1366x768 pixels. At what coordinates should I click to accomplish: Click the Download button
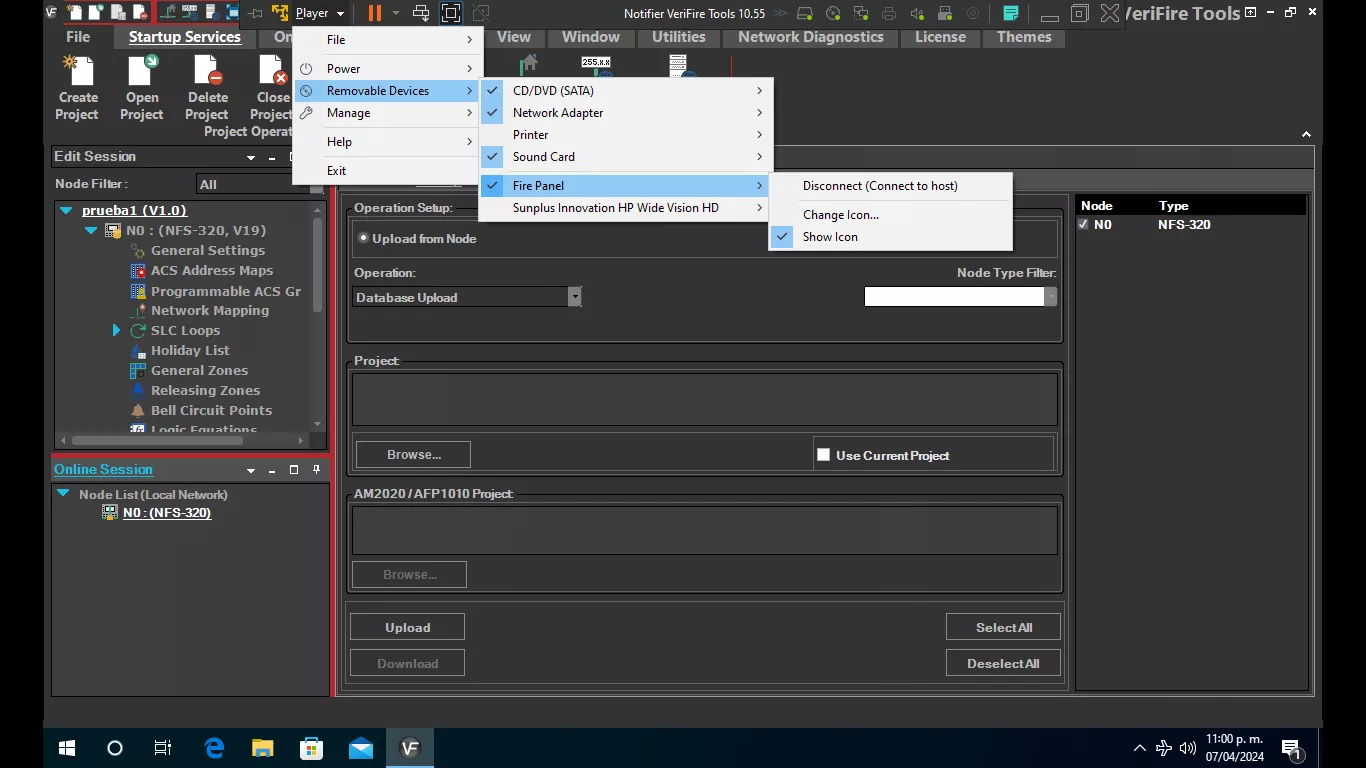407,663
